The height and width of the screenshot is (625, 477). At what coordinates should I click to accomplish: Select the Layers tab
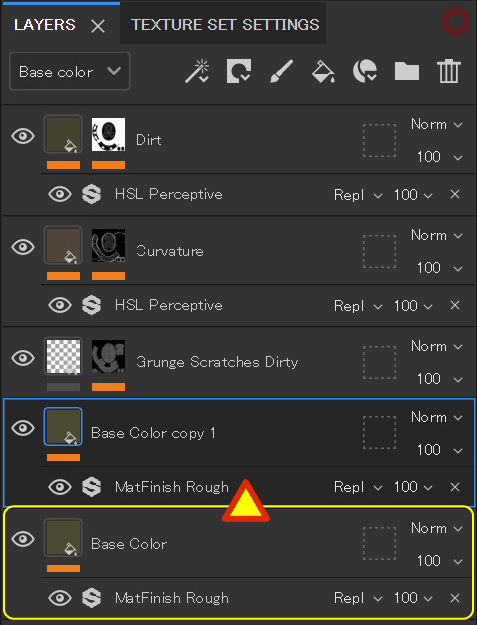pyautogui.click(x=45, y=25)
